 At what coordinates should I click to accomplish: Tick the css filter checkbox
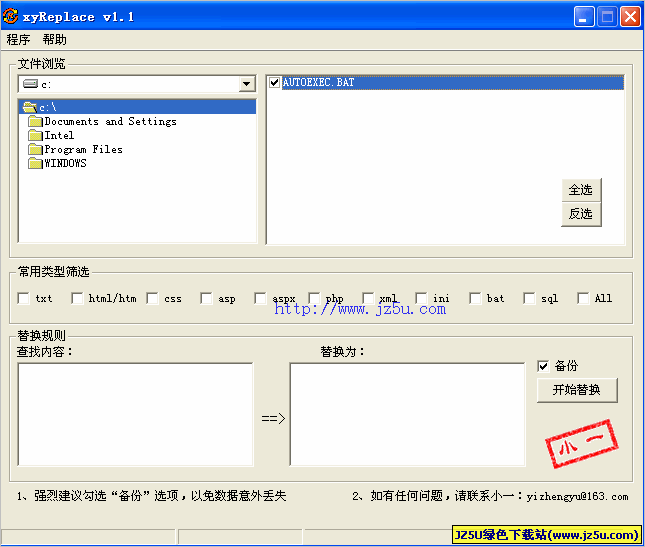tap(152, 298)
